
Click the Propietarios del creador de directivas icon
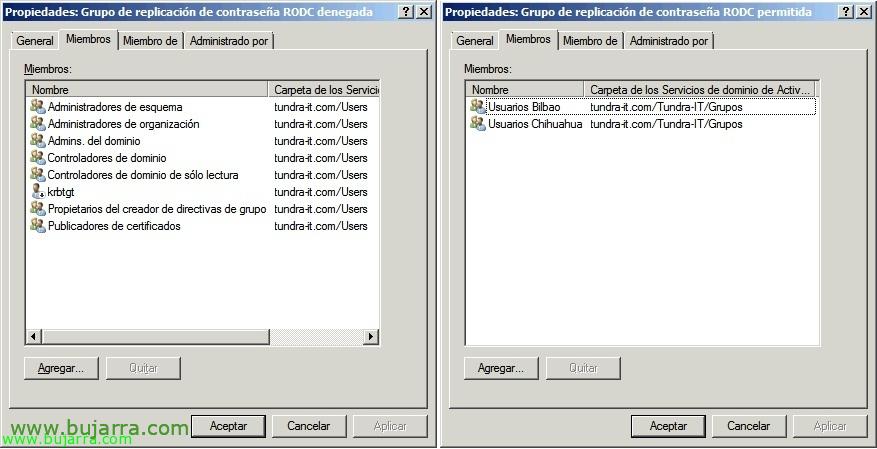[x=38, y=209]
